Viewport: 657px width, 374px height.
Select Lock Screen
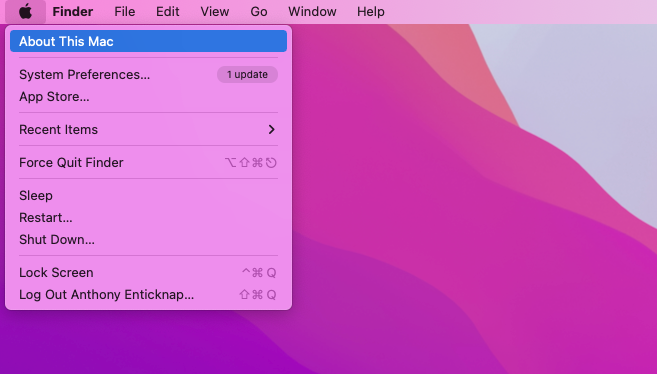148,273
